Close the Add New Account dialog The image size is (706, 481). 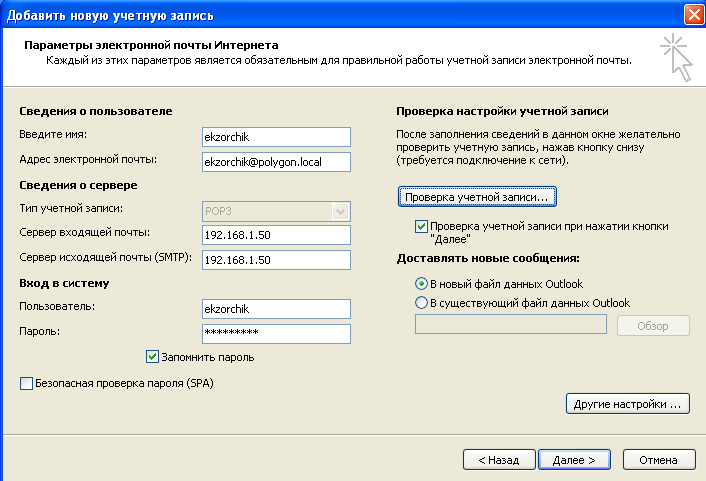point(694,15)
